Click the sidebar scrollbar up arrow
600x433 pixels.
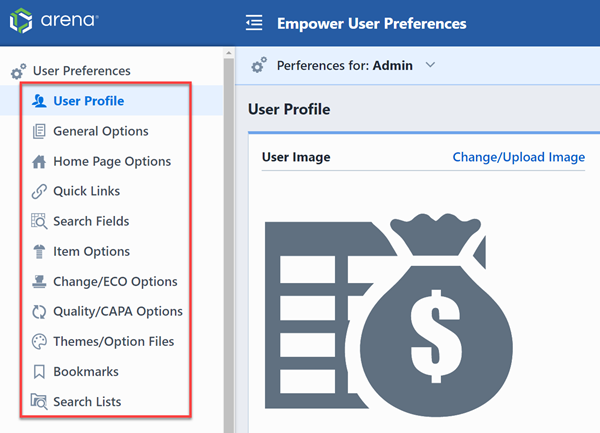pyautogui.click(x=229, y=53)
